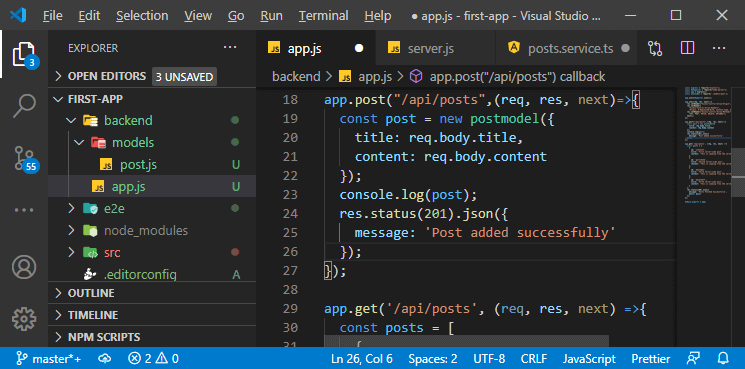Open post.js in the explorer tree
Image resolution: width=745 pixels, height=369 pixels.
click(152, 165)
